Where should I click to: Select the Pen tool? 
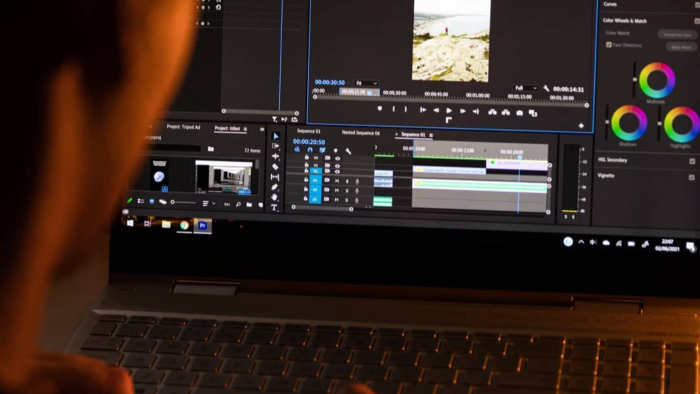pos(275,187)
